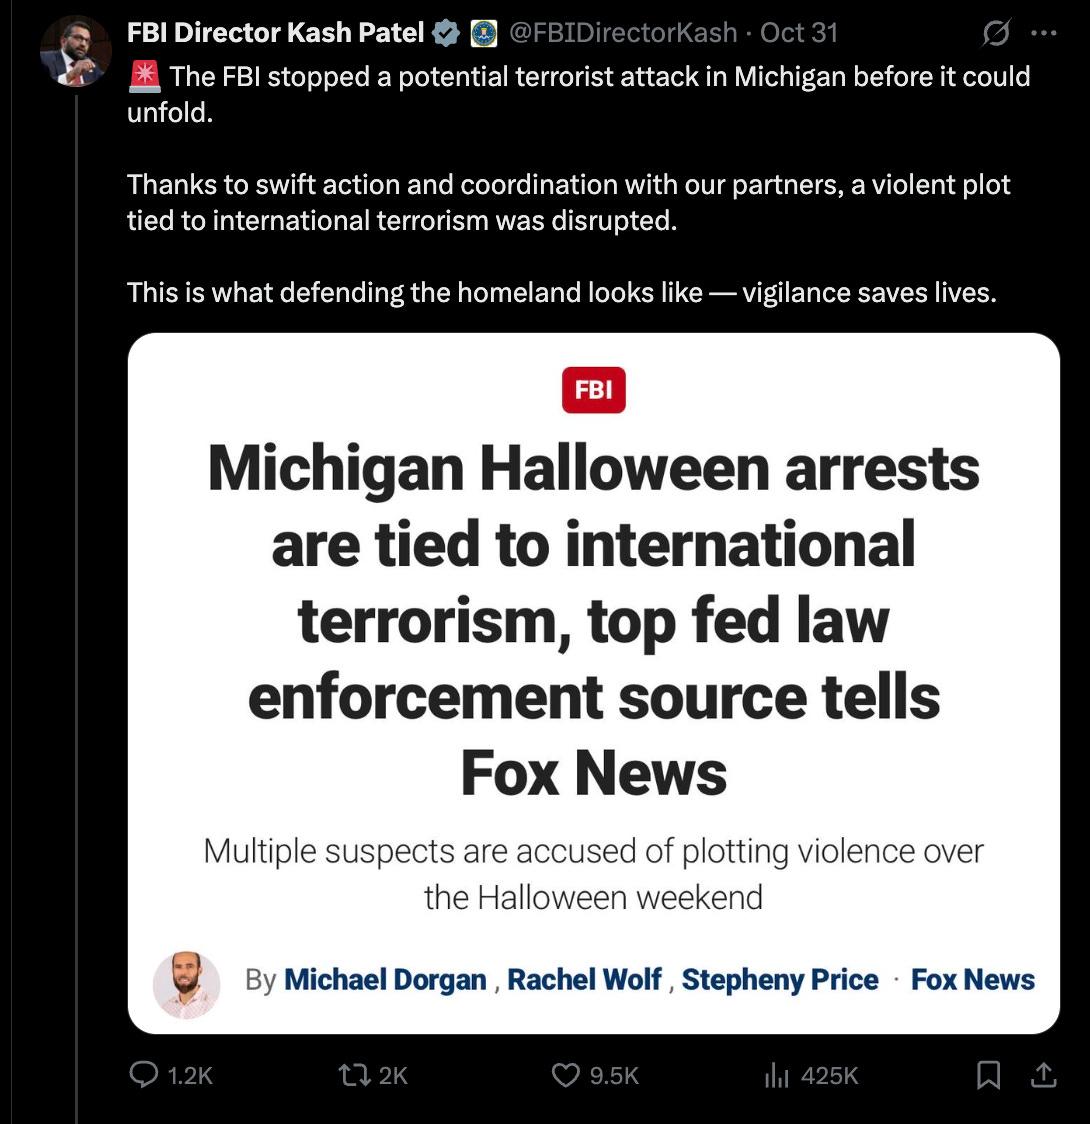Click the blue verified checkmark badge
Viewport: 1090px width, 1124px height.
coord(446,33)
